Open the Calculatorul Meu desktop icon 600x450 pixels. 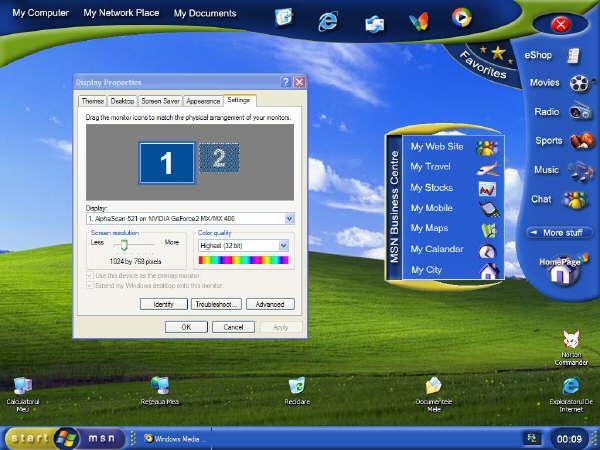click(x=23, y=395)
